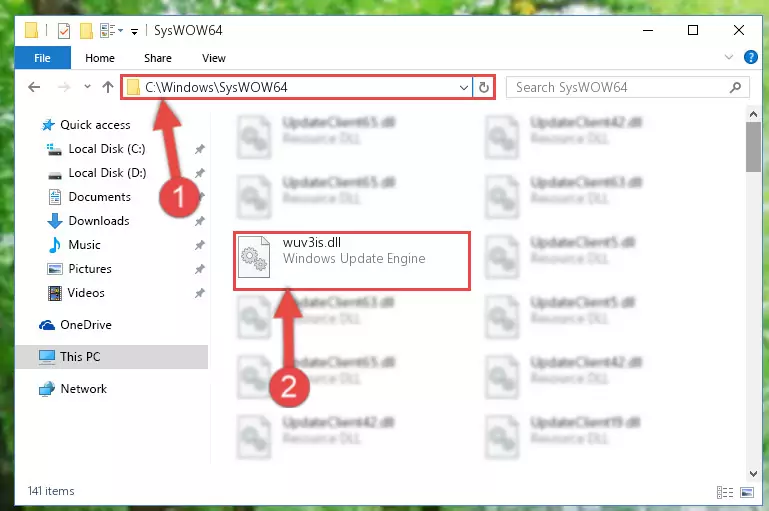The image size is (769, 511).
Task: Click the pin icon beside Pictures
Action: point(200,269)
